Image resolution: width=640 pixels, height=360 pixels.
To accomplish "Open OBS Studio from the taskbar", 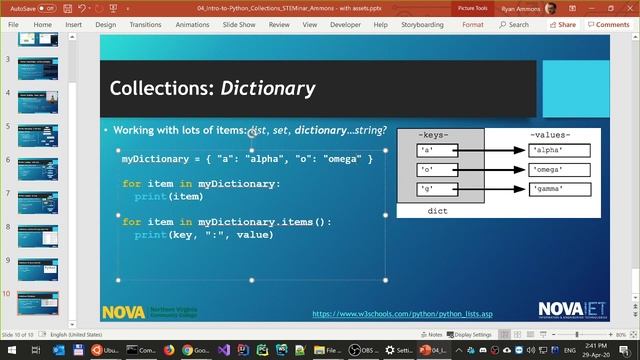I will [x=362, y=350].
